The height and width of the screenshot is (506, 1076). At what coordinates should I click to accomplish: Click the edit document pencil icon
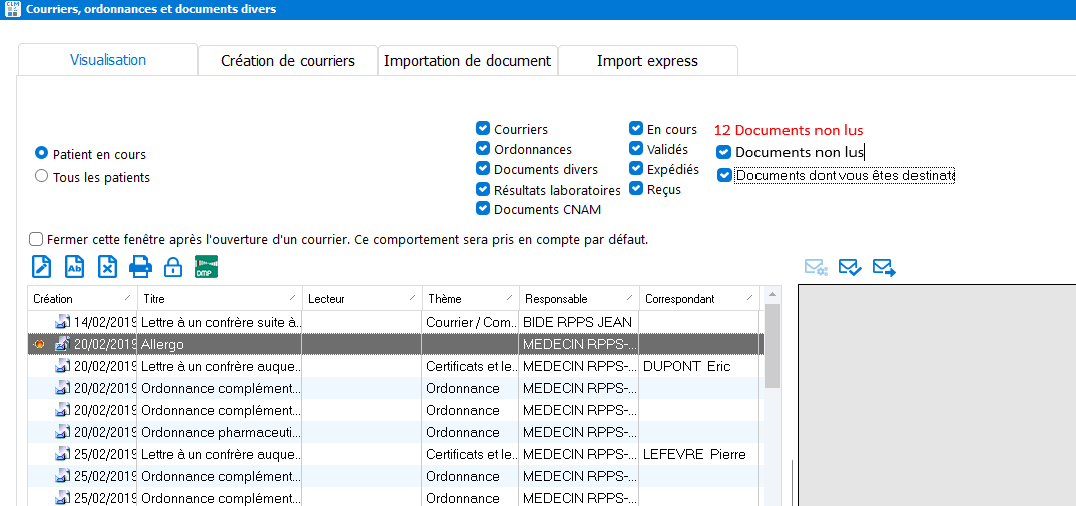42,267
